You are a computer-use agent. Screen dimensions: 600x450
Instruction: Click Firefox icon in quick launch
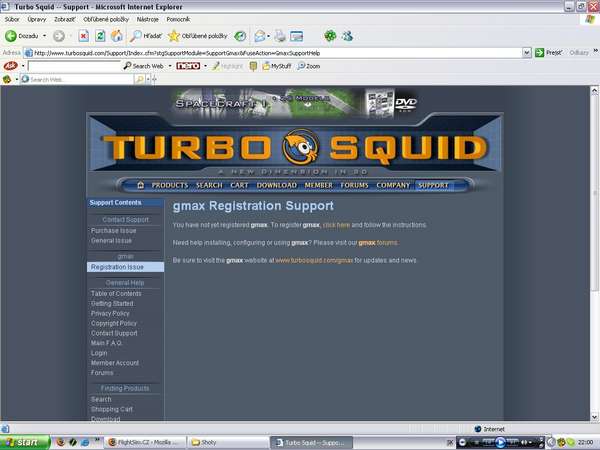click(61, 442)
